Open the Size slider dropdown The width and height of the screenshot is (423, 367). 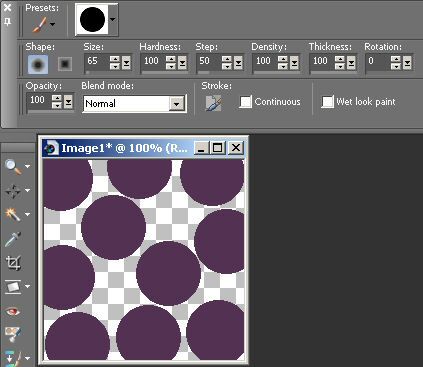click(x=126, y=62)
